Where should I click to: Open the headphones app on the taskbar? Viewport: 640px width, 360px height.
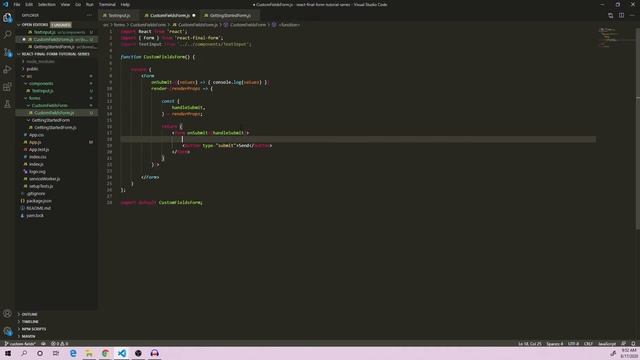pyautogui.click(x=154, y=353)
